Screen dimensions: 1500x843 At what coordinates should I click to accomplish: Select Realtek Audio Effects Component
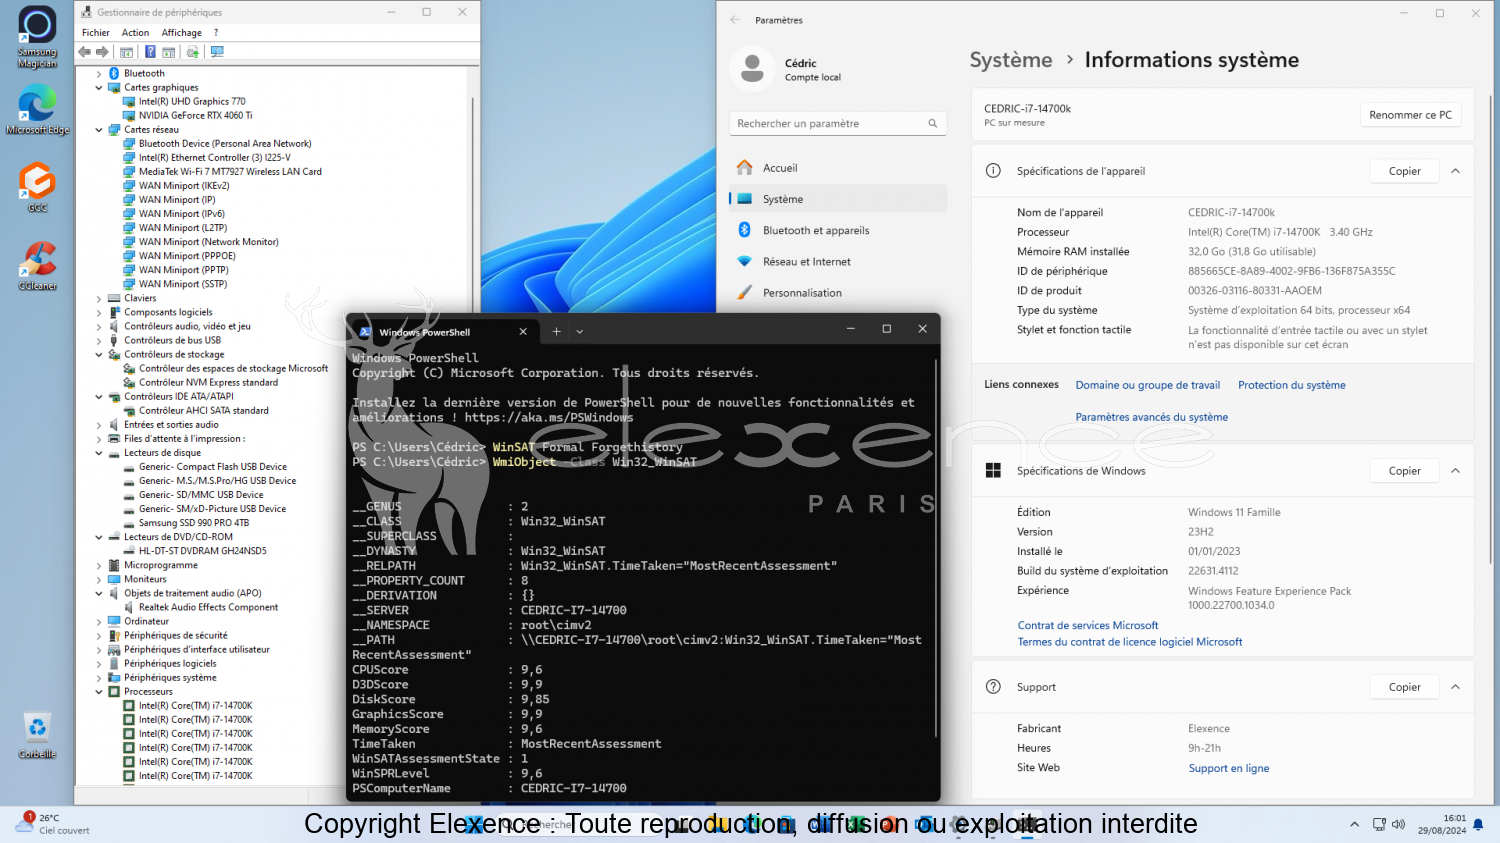click(x=208, y=608)
